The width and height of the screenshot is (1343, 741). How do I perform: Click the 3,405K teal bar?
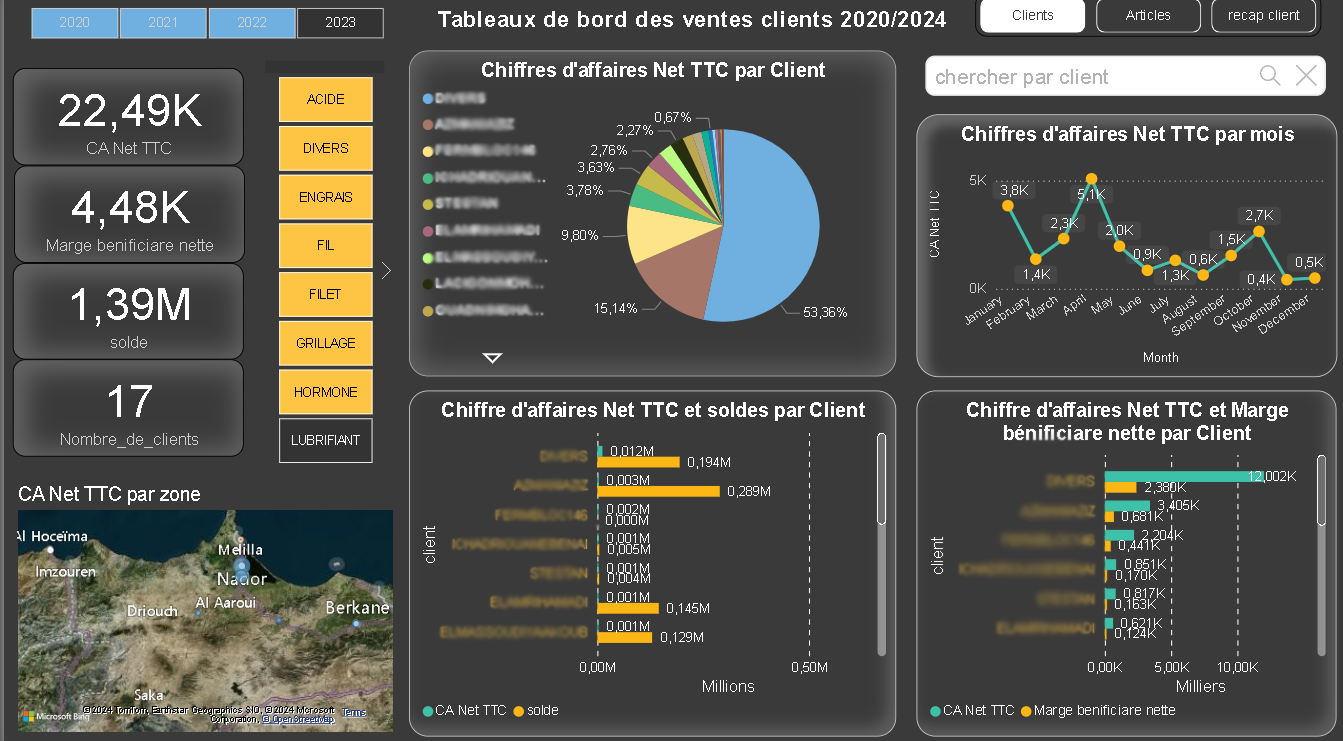pos(1128,505)
